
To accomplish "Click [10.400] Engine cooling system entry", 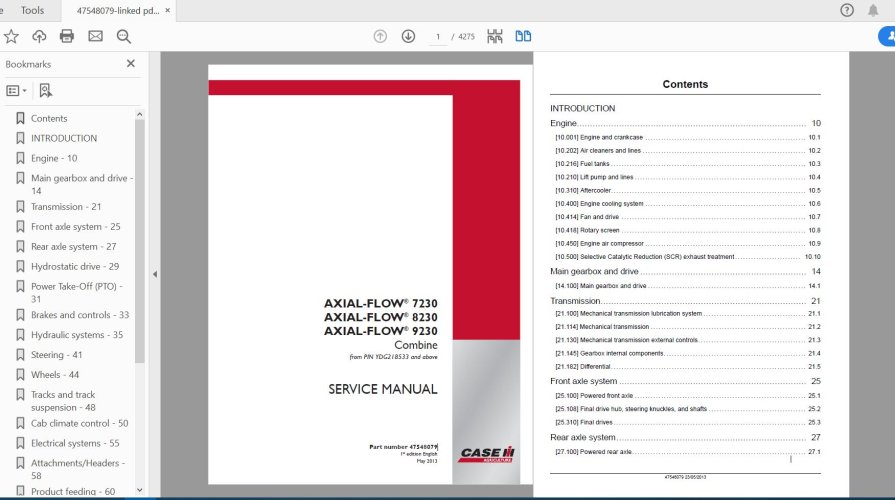I will [688, 204].
